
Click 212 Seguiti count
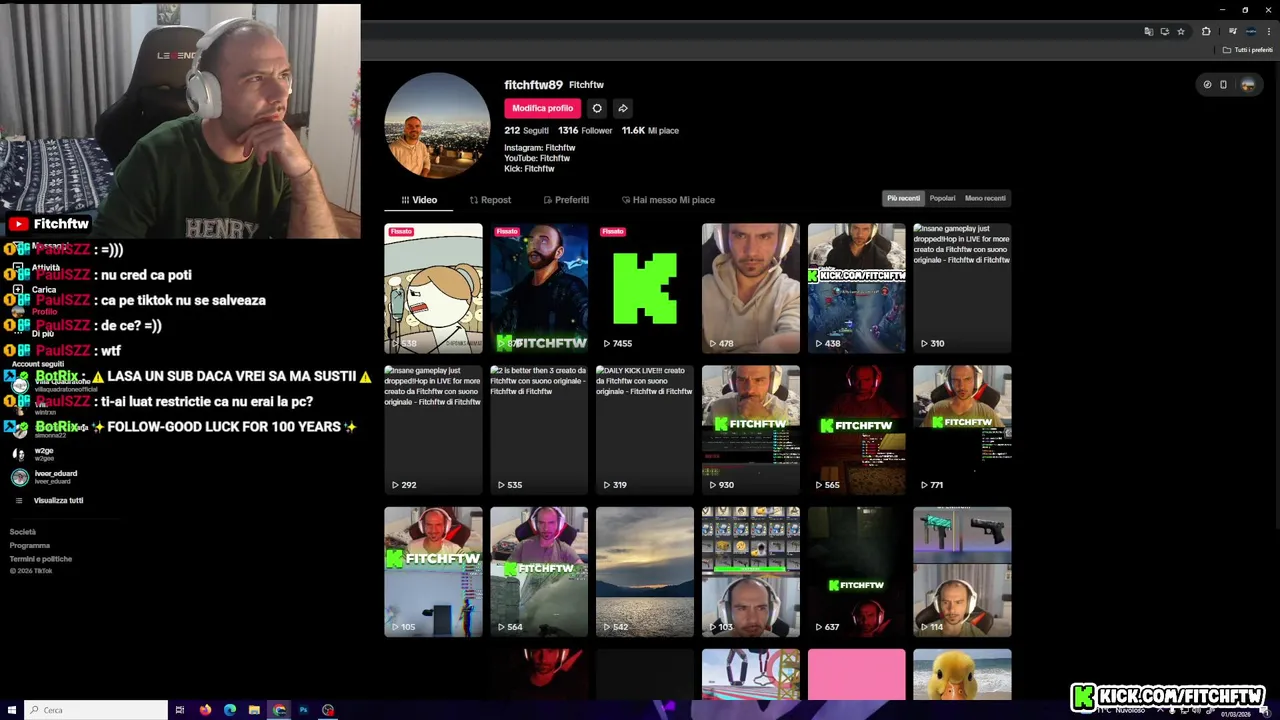(x=526, y=131)
